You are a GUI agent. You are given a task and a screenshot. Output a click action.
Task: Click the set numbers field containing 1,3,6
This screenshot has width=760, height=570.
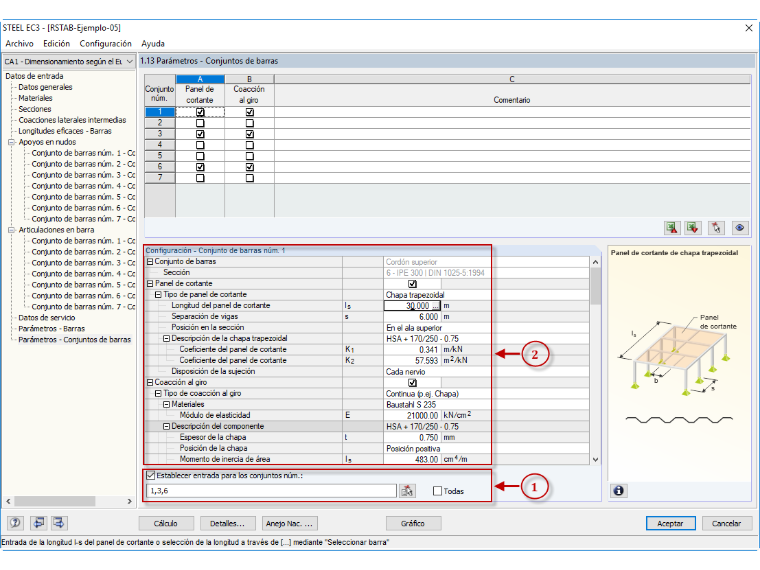pos(271,491)
